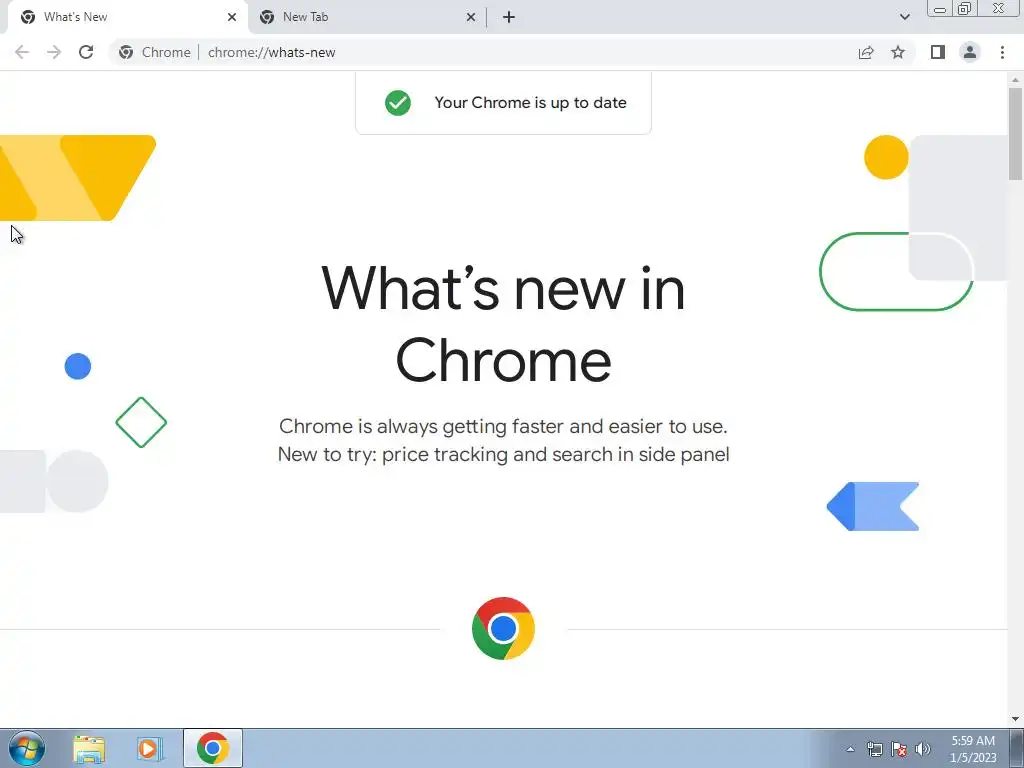Viewport: 1024px width, 768px height.
Task: Open the Chrome three-dot menu
Action: (x=1002, y=52)
